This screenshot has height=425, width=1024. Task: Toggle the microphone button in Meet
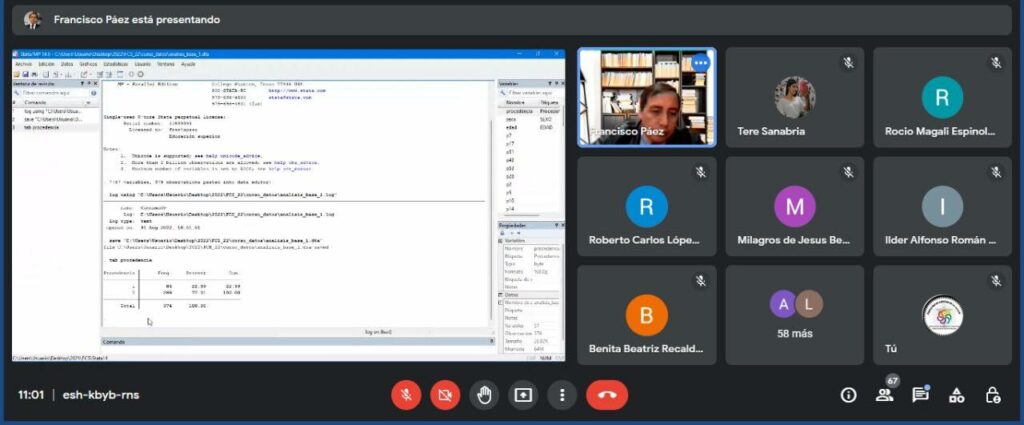coord(406,395)
